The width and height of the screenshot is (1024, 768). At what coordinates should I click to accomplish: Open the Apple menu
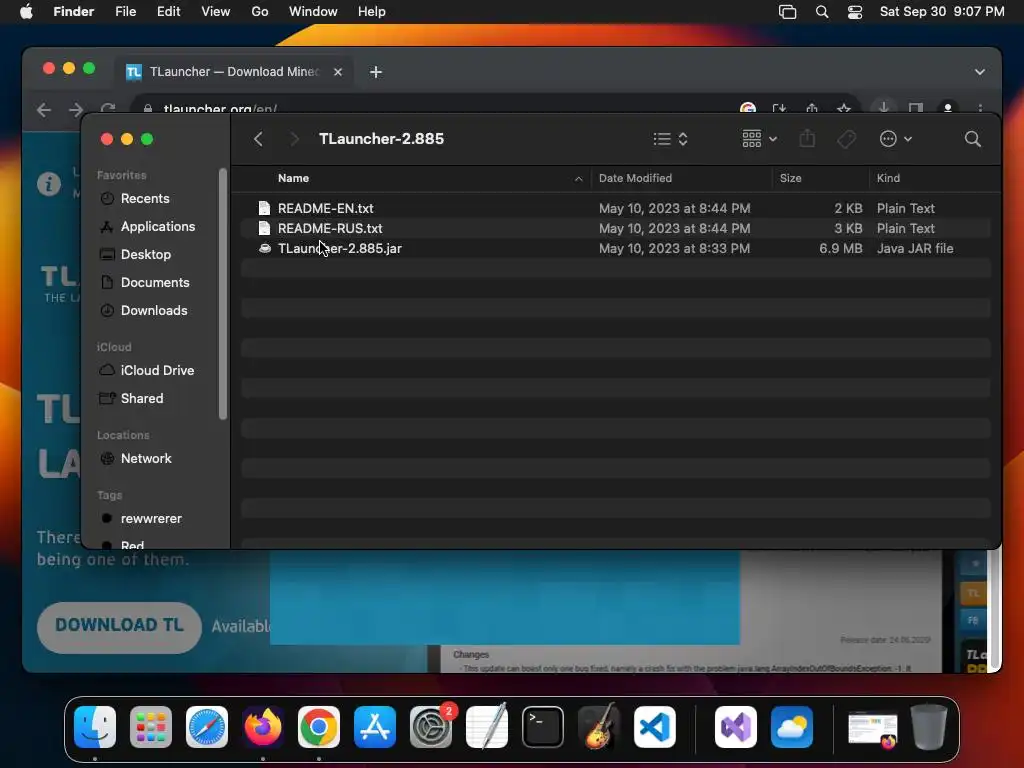click(x=26, y=12)
